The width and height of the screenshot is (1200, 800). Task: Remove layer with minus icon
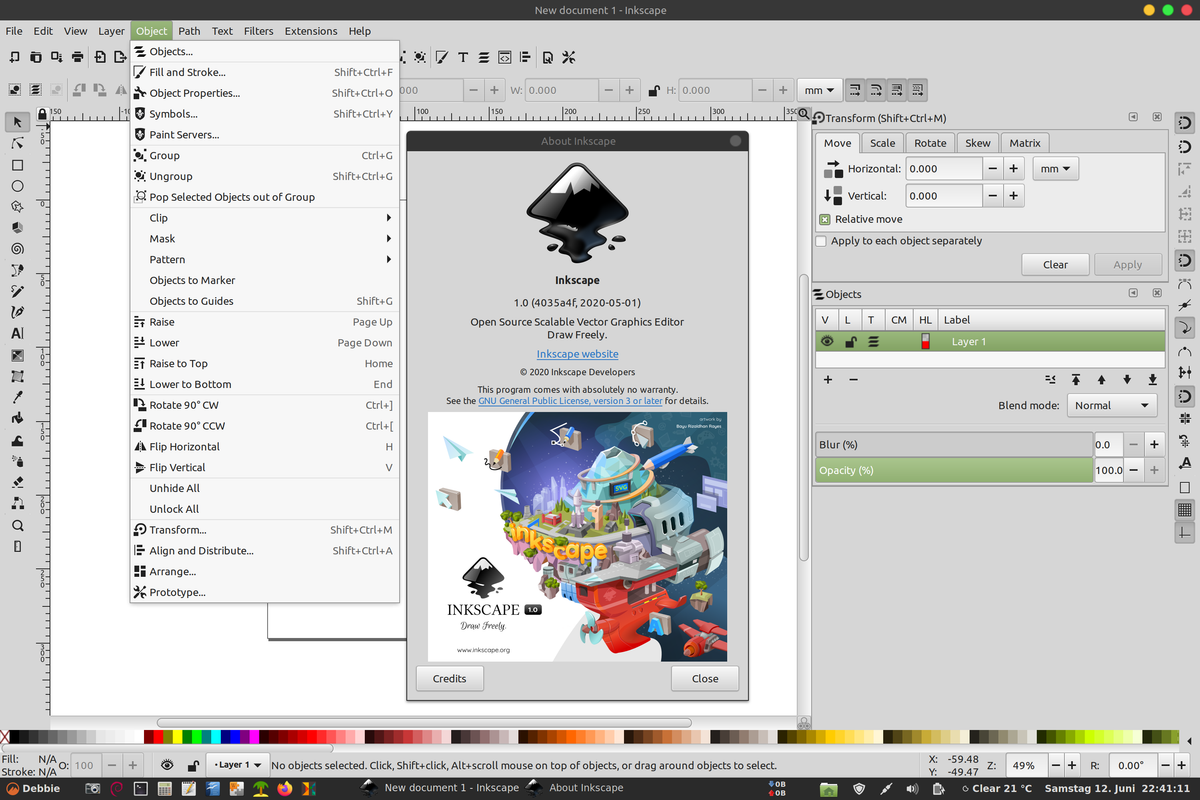[853, 380]
